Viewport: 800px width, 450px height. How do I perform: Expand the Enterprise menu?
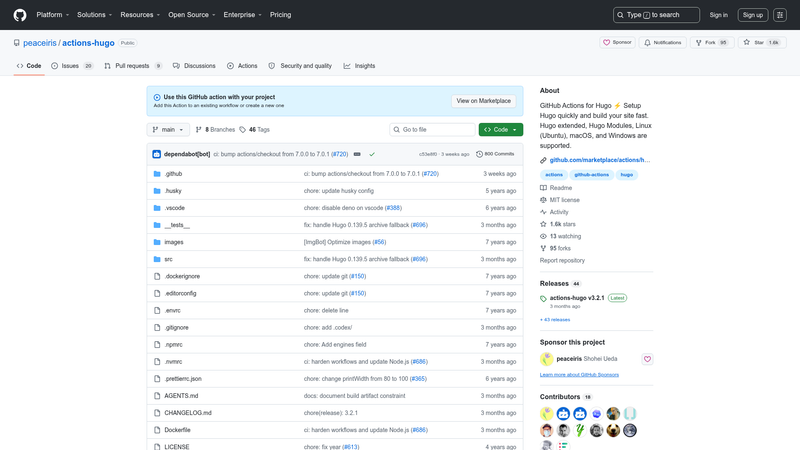[242, 15]
